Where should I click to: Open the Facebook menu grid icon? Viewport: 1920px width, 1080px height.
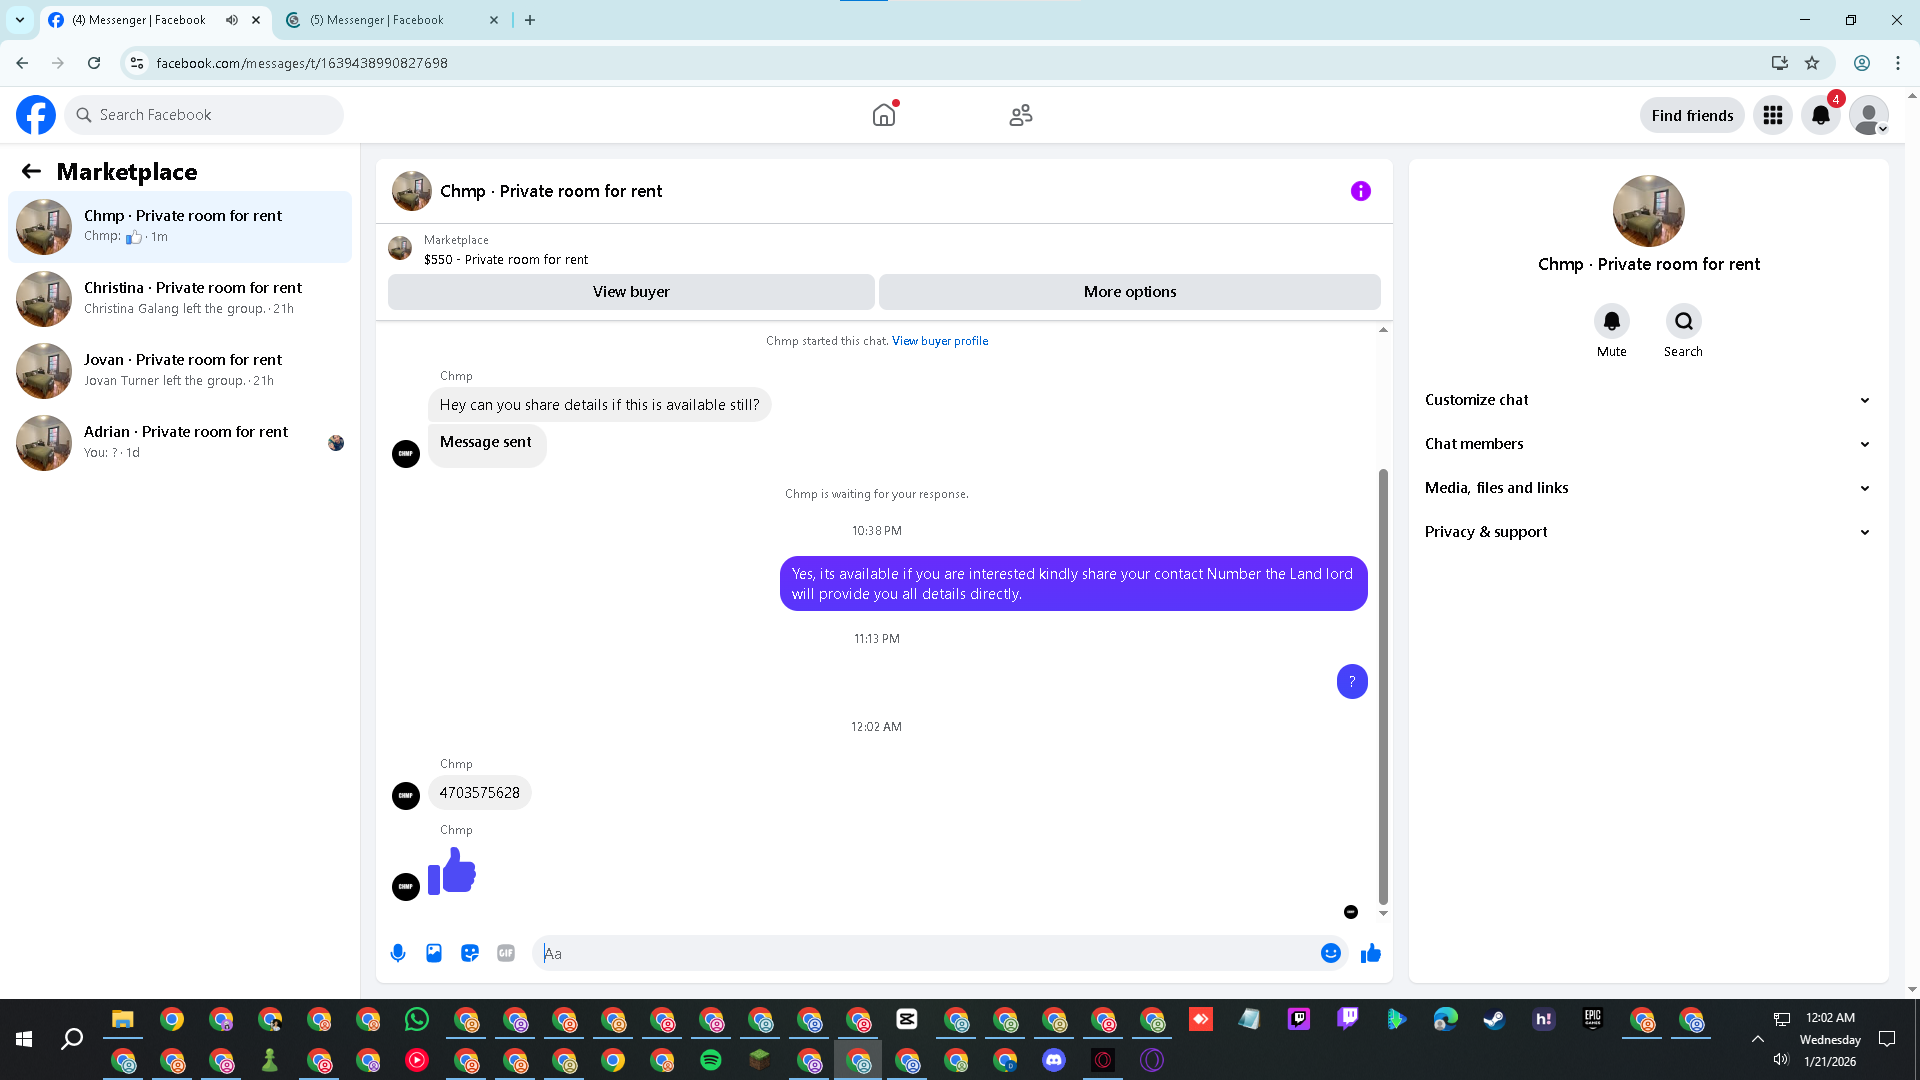click(1773, 115)
